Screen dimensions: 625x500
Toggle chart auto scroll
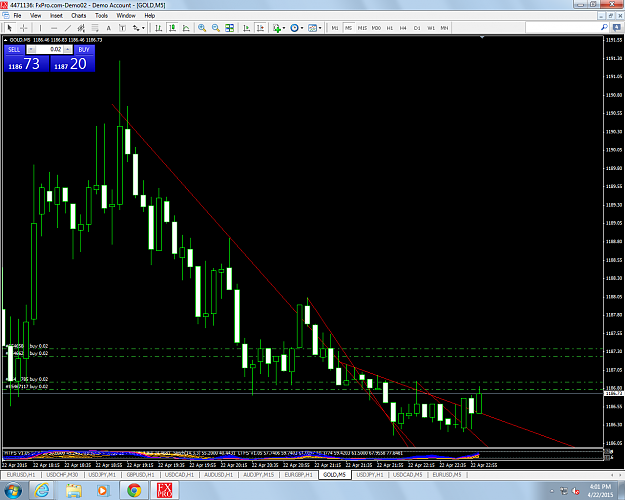pos(247,28)
